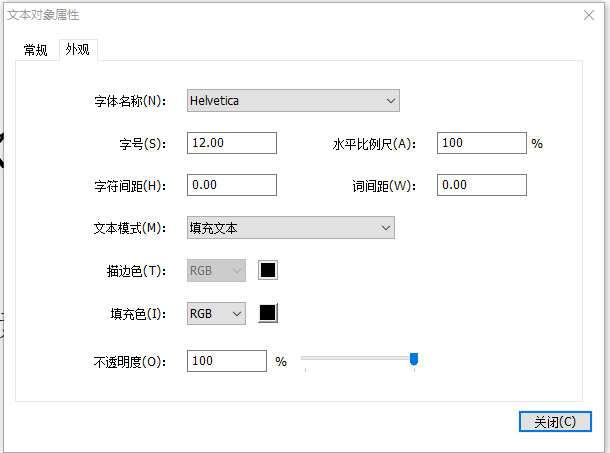The width and height of the screenshot is (610, 453).
Task: Click the 不透明度 100 value field
Action: 226,361
